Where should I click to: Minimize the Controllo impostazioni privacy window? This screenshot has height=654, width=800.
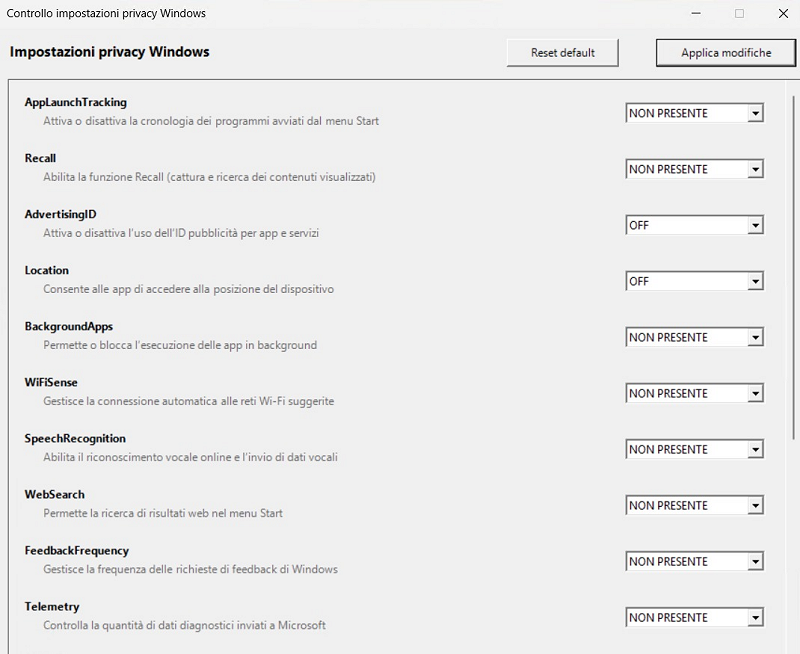(x=695, y=14)
